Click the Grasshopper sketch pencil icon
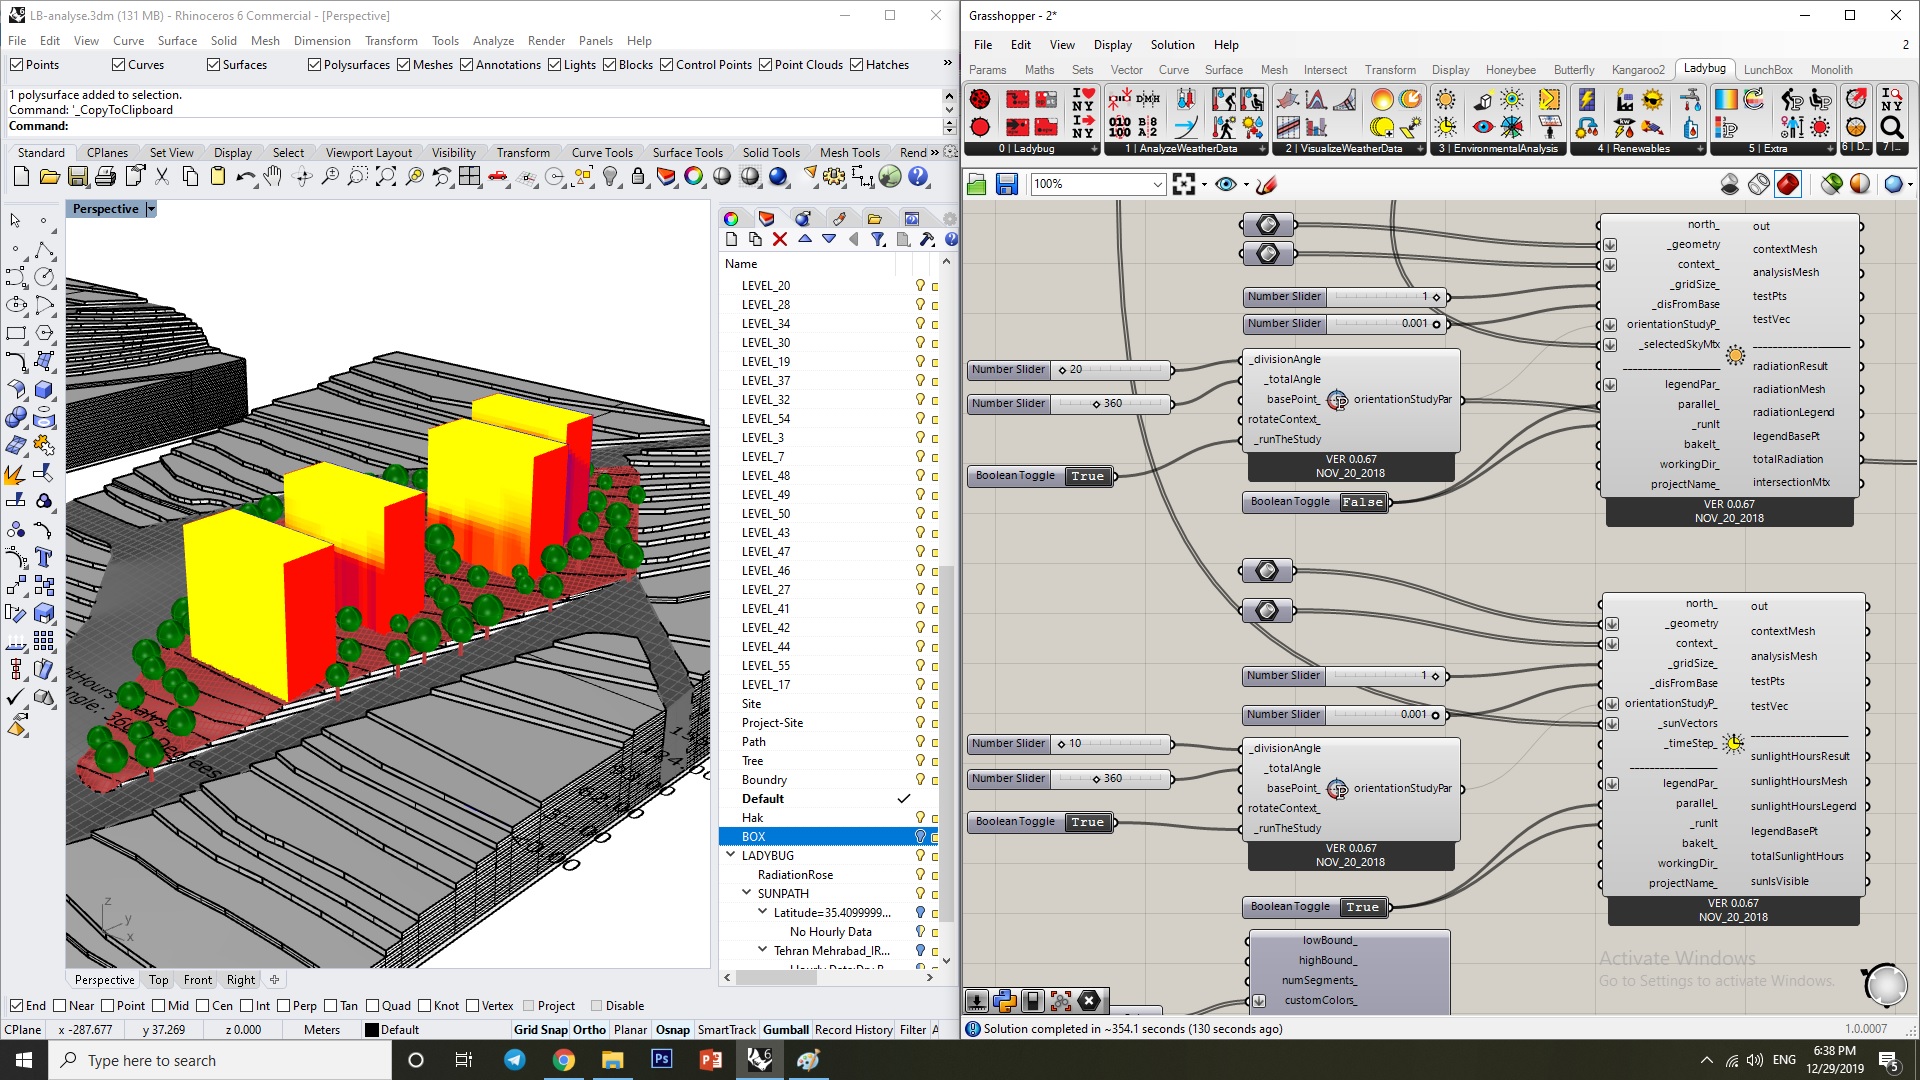The height and width of the screenshot is (1080, 1920). pos(1267,185)
